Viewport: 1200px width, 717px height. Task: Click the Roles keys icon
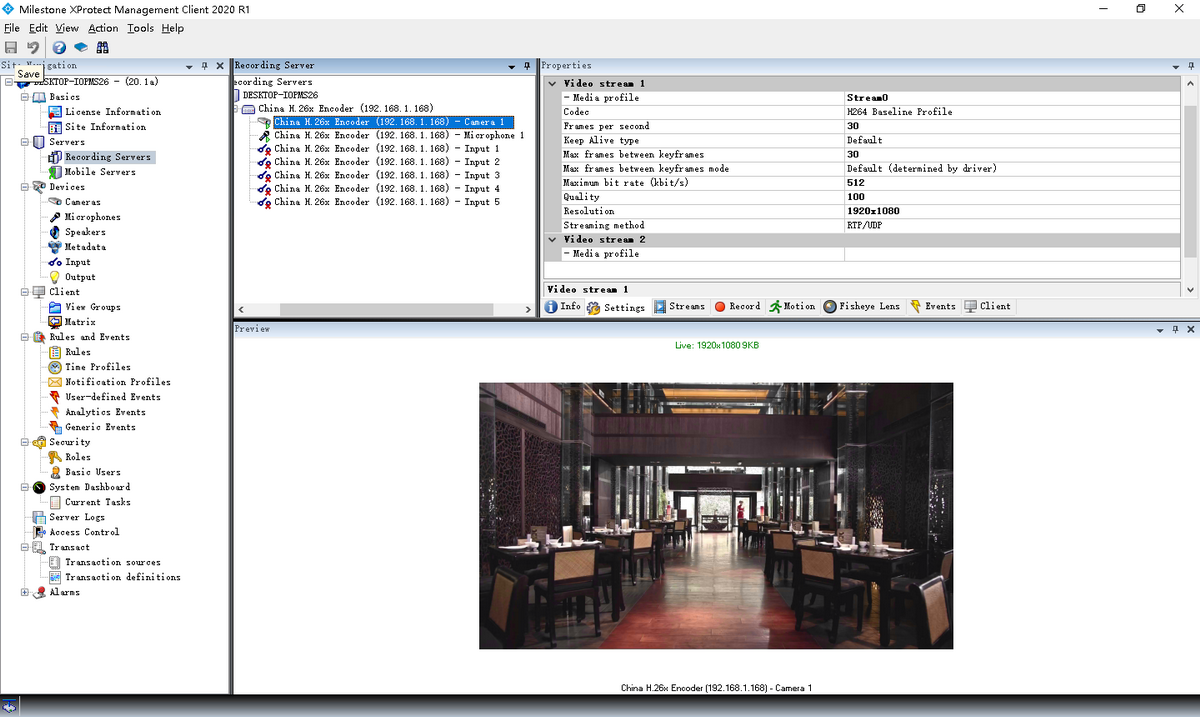56,457
